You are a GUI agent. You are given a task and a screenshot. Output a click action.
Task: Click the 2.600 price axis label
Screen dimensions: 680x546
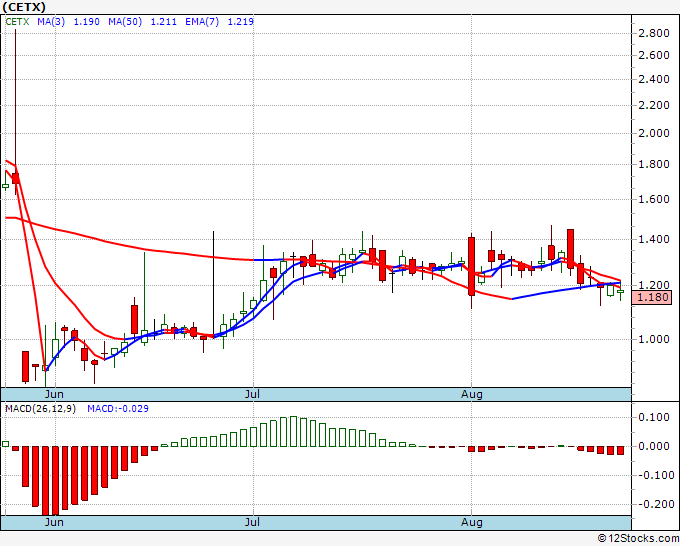coord(654,56)
